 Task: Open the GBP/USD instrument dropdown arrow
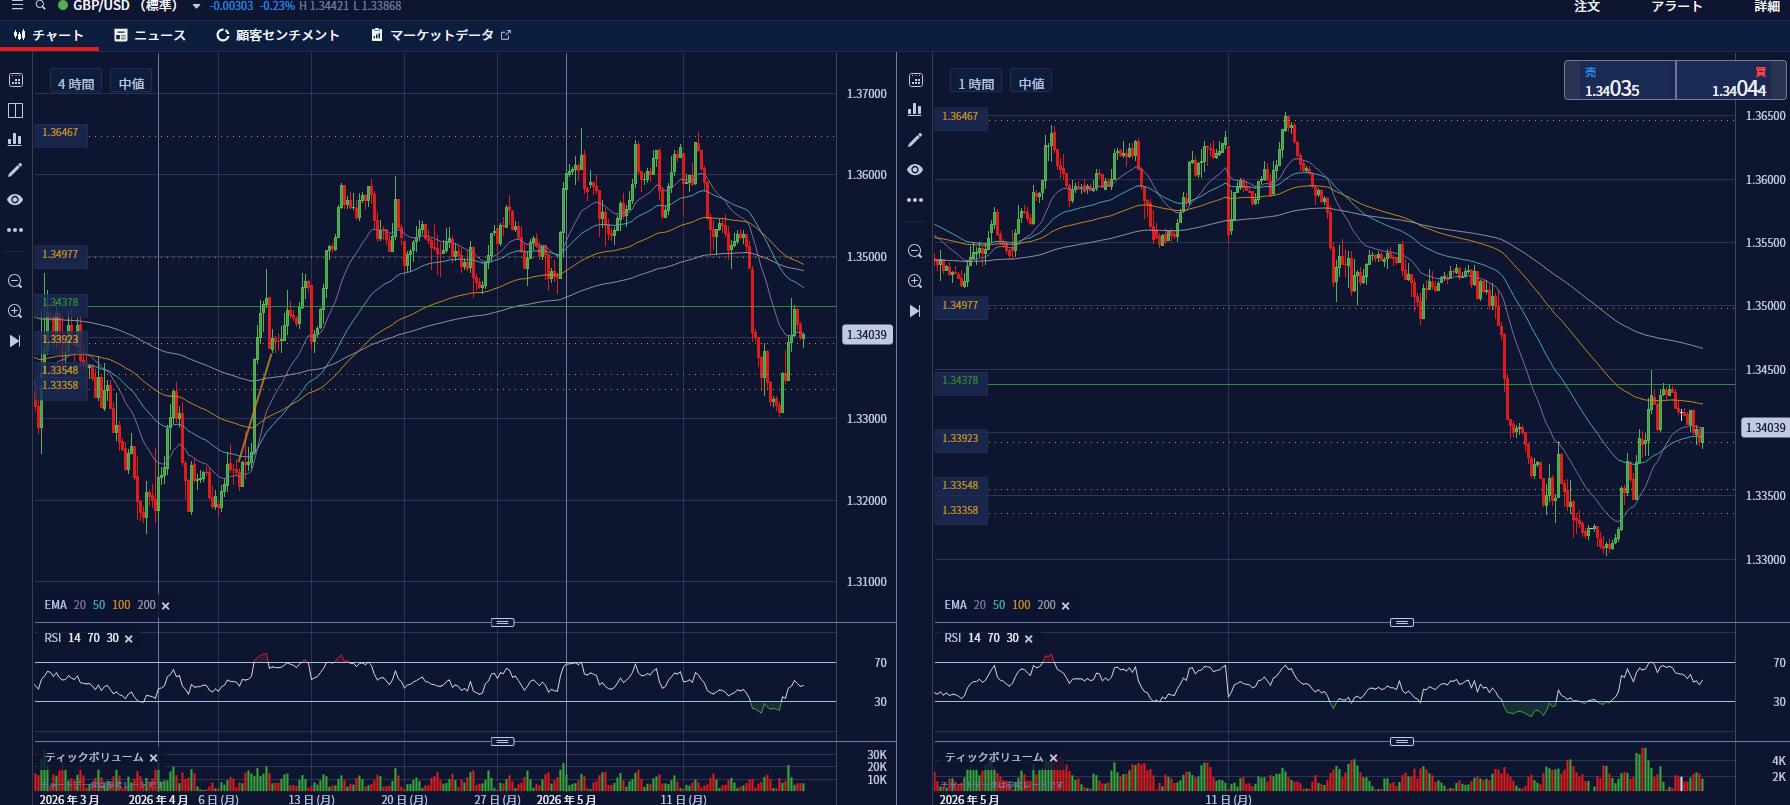tap(196, 7)
